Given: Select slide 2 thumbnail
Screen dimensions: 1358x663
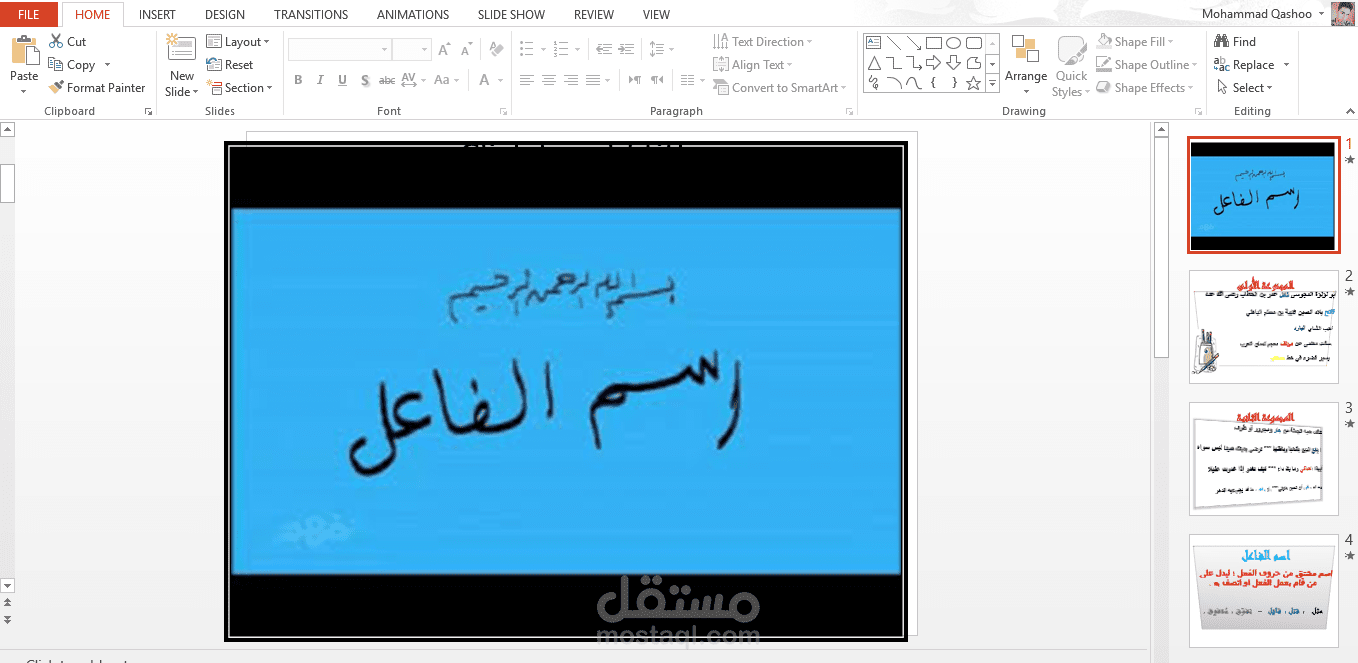Looking at the screenshot, I should click(x=1263, y=326).
